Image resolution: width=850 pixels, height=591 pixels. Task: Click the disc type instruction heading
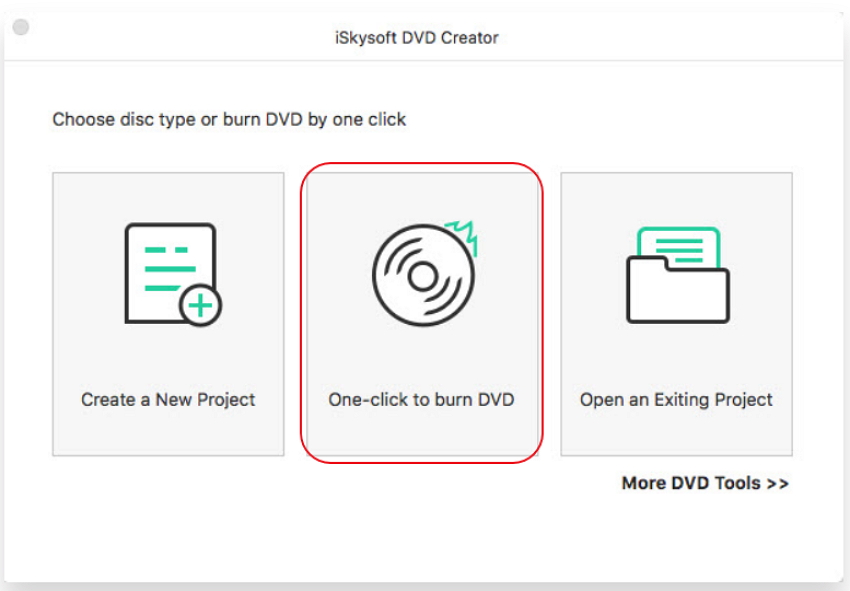(229, 119)
